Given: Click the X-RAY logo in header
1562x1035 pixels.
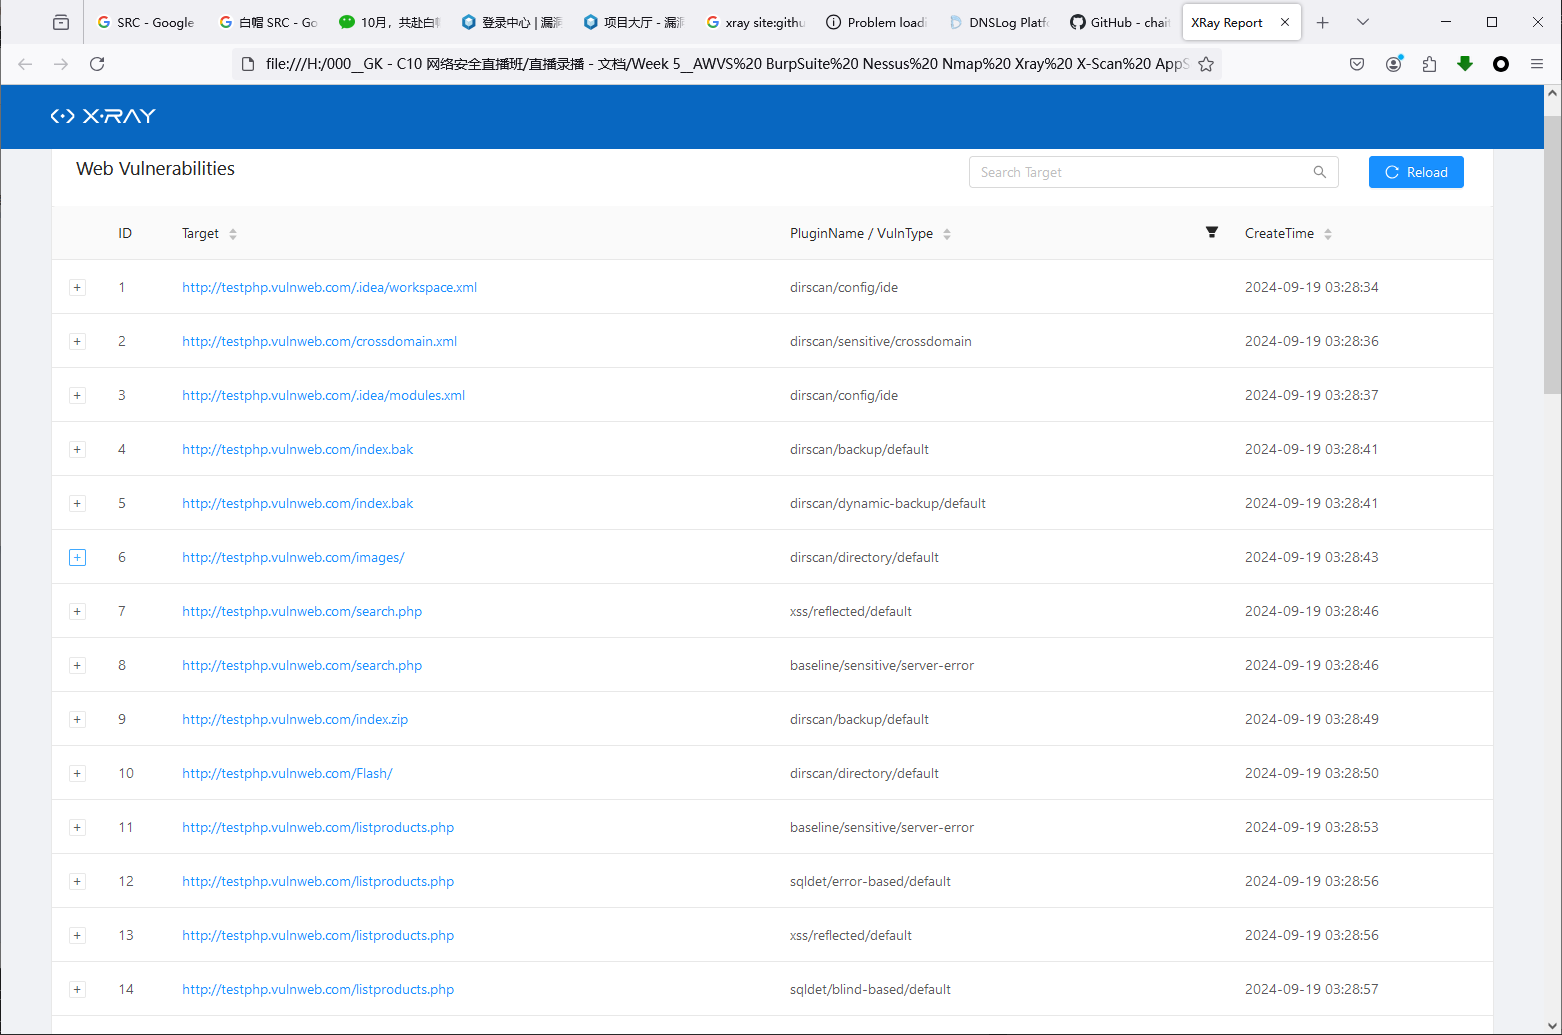Looking at the screenshot, I should click(x=103, y=116).
